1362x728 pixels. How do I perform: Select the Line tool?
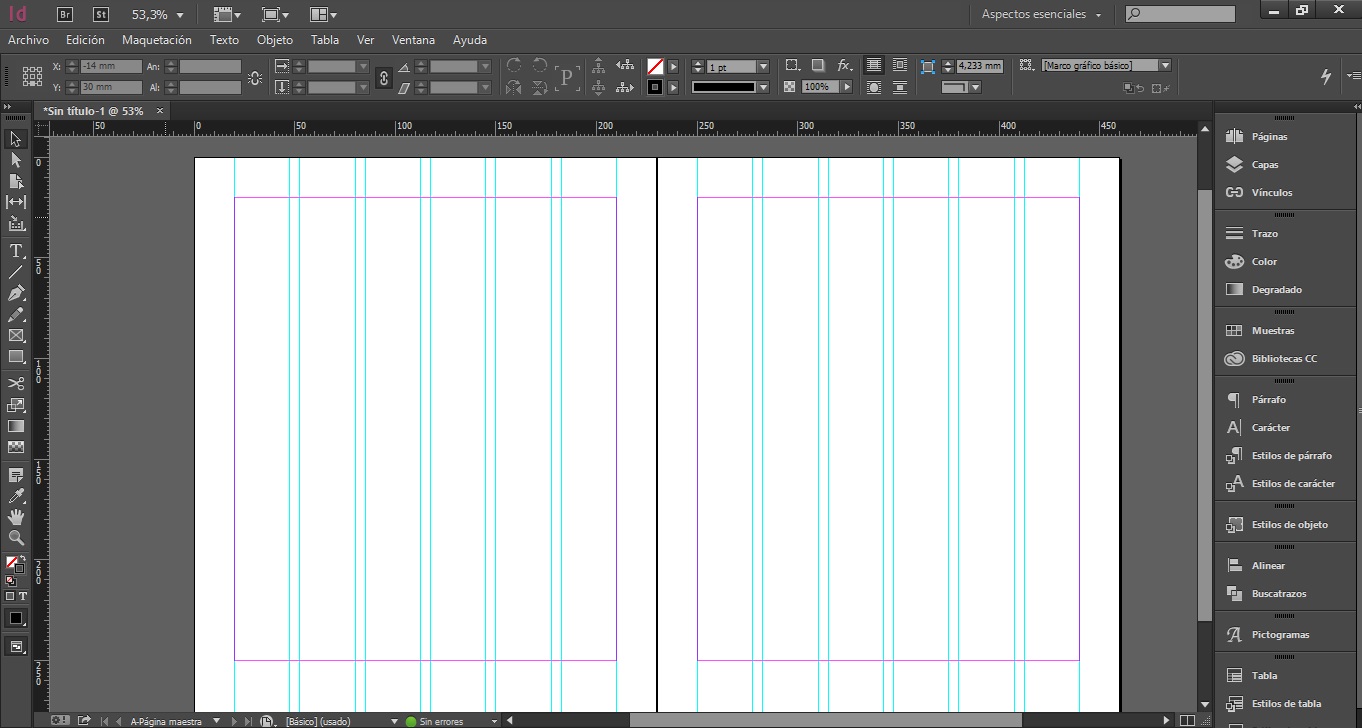click(x=16, y=272)
